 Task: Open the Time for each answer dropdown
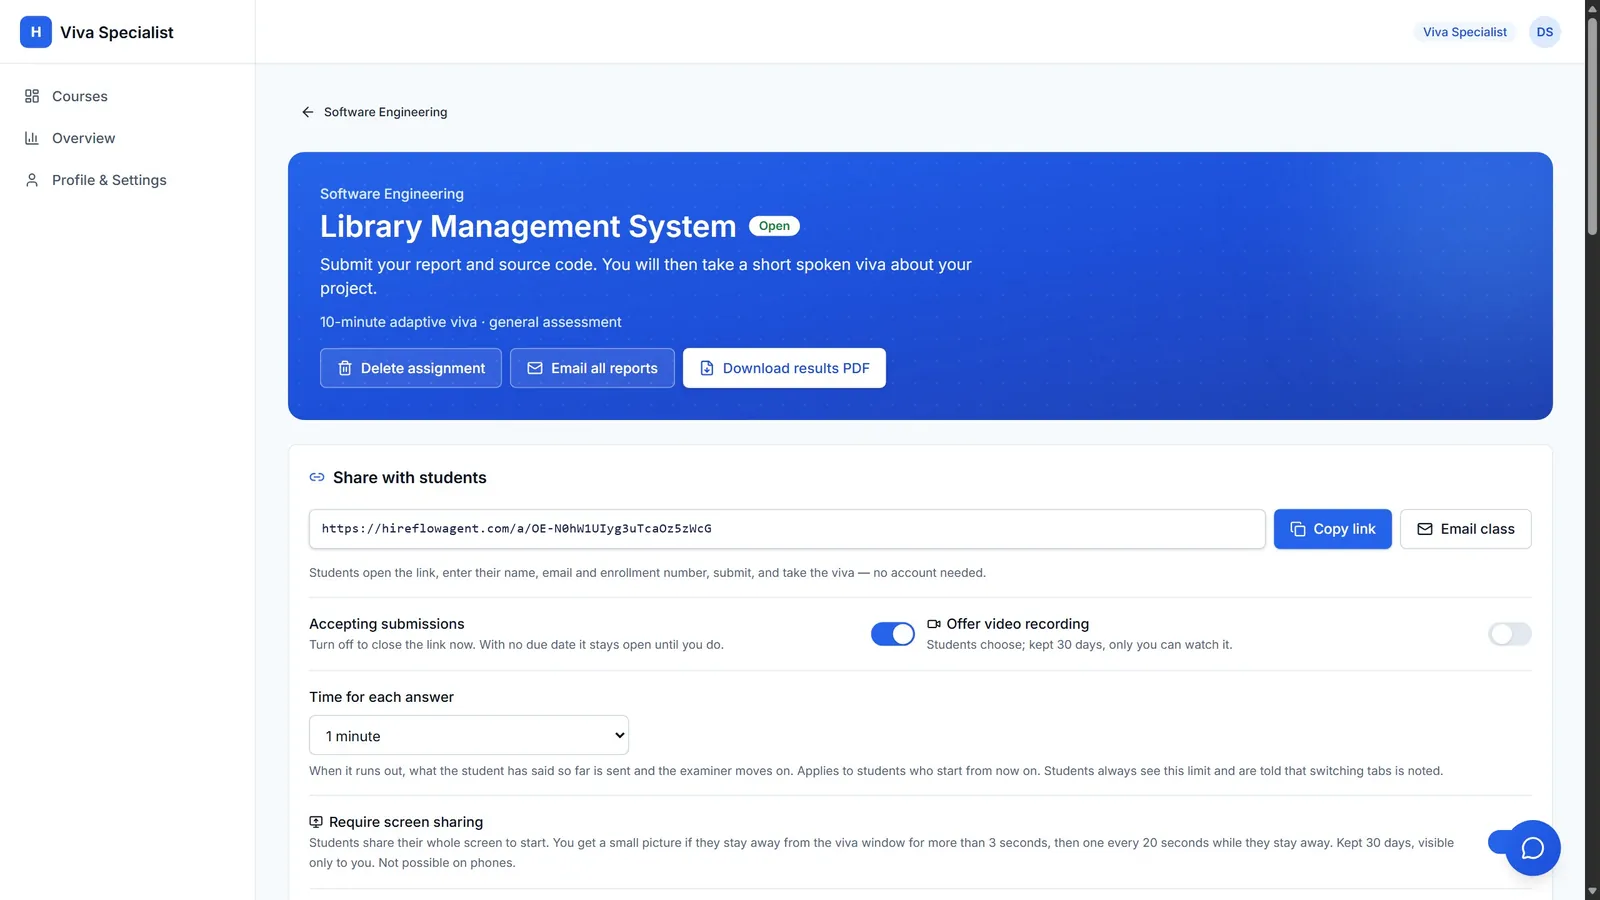469,735
